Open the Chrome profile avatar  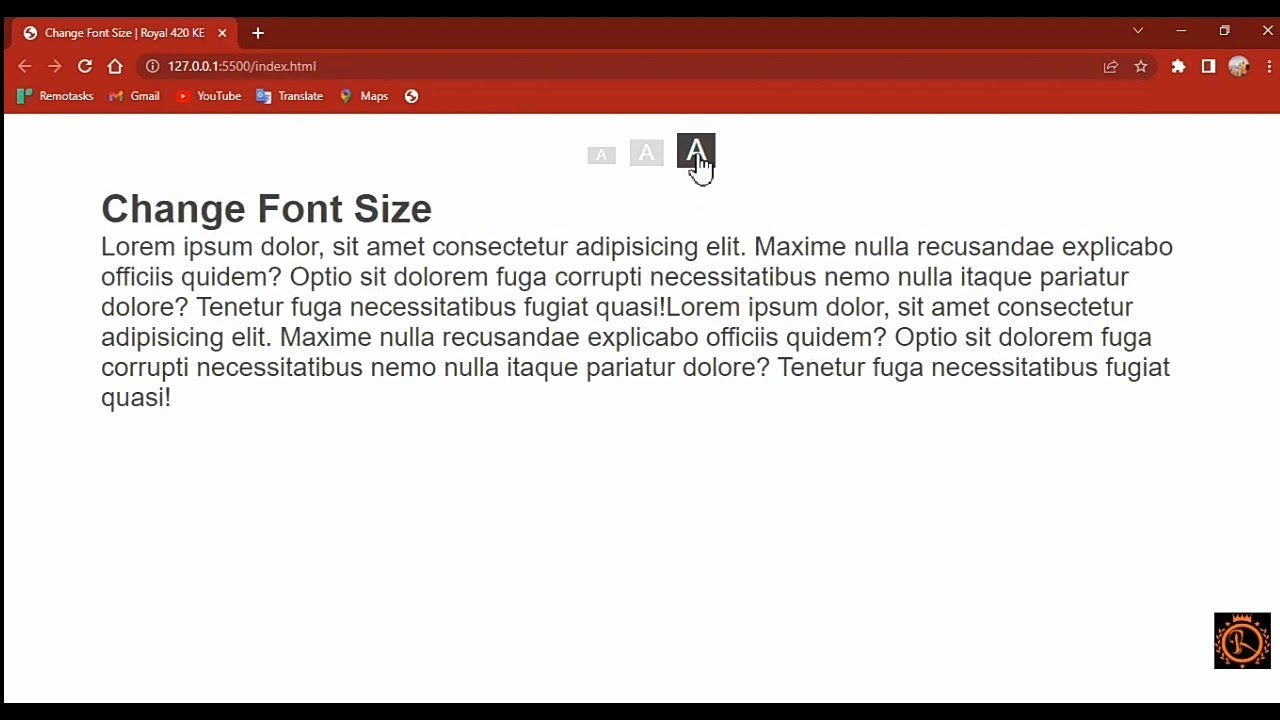pos(1239,66)
